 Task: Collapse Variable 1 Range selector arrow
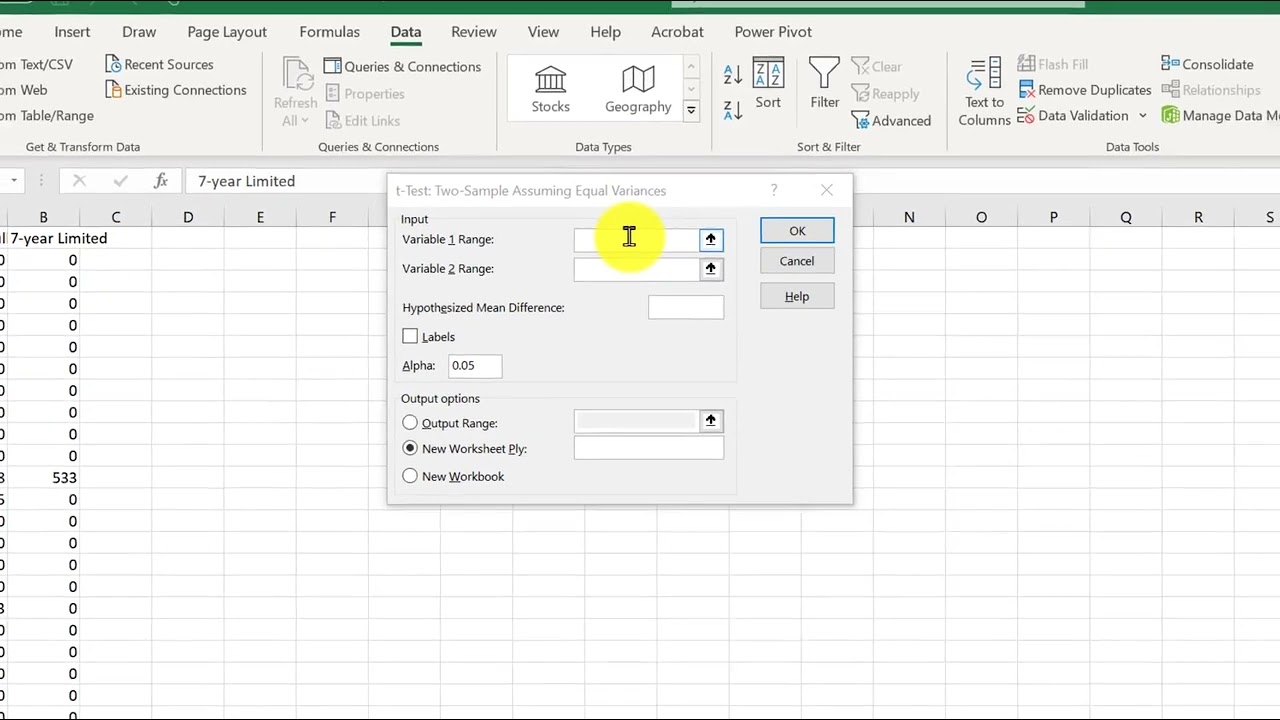(710, 240)
